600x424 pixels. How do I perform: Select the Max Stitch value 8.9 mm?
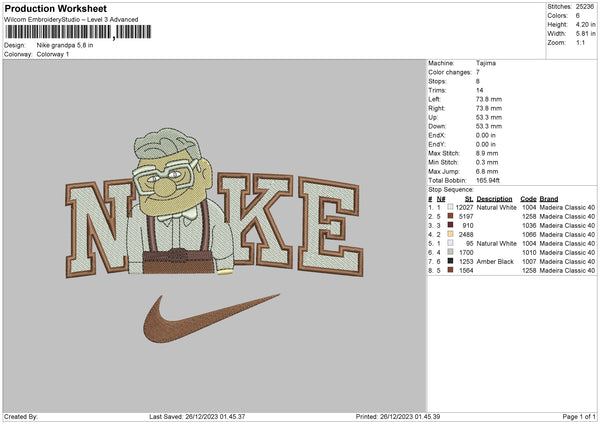tap(487, 153)
